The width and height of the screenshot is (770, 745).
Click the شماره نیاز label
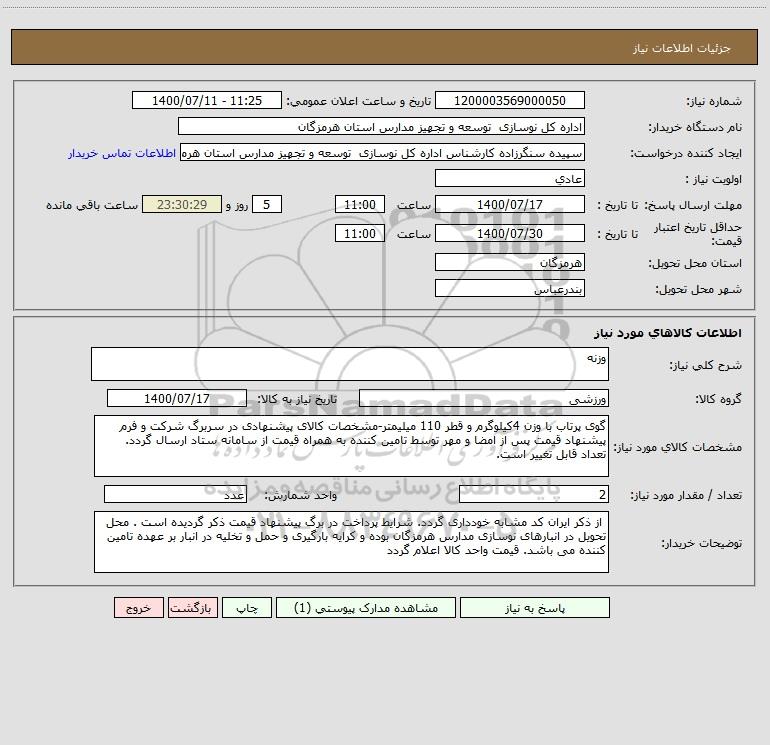tap(714, 102)
